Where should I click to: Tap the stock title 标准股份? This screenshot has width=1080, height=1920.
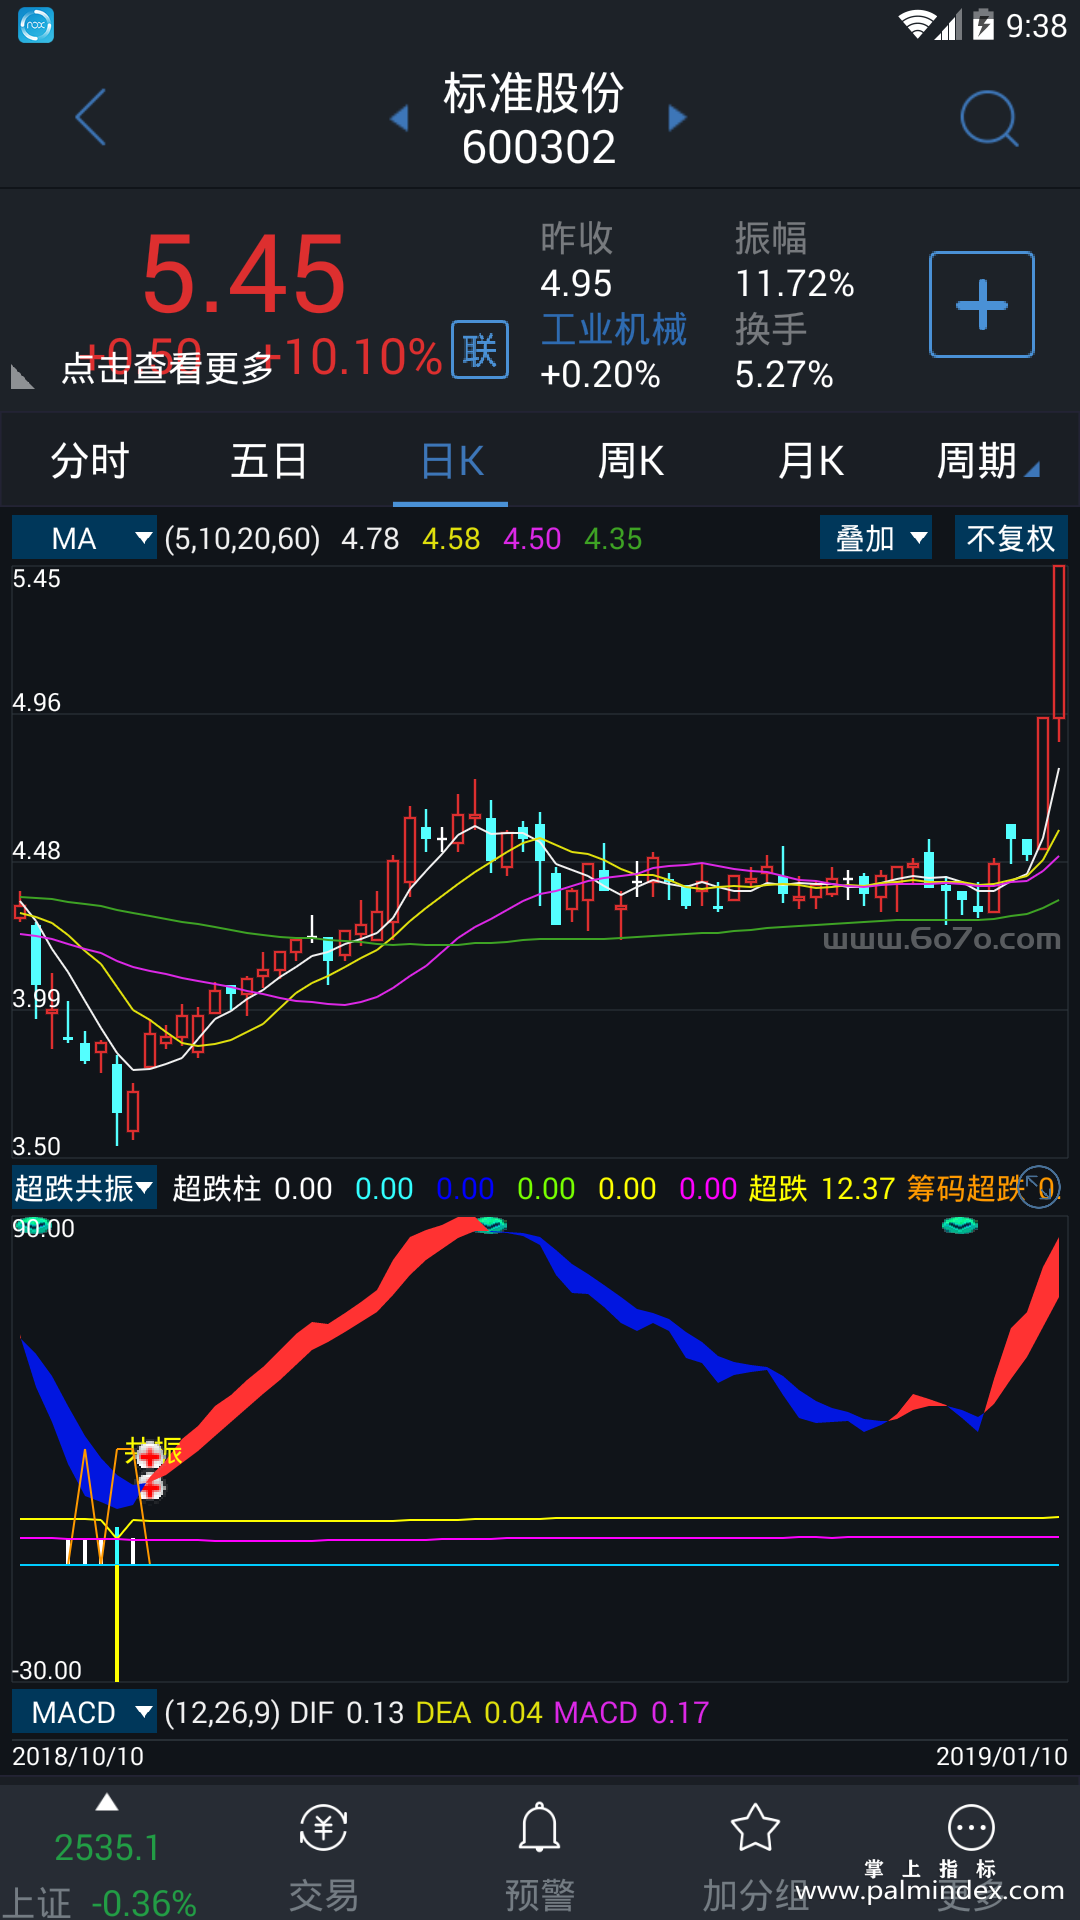coord(534,93)
